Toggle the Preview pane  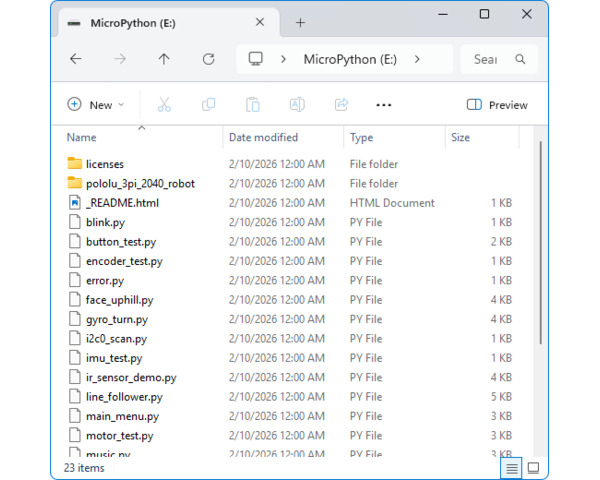497,105
